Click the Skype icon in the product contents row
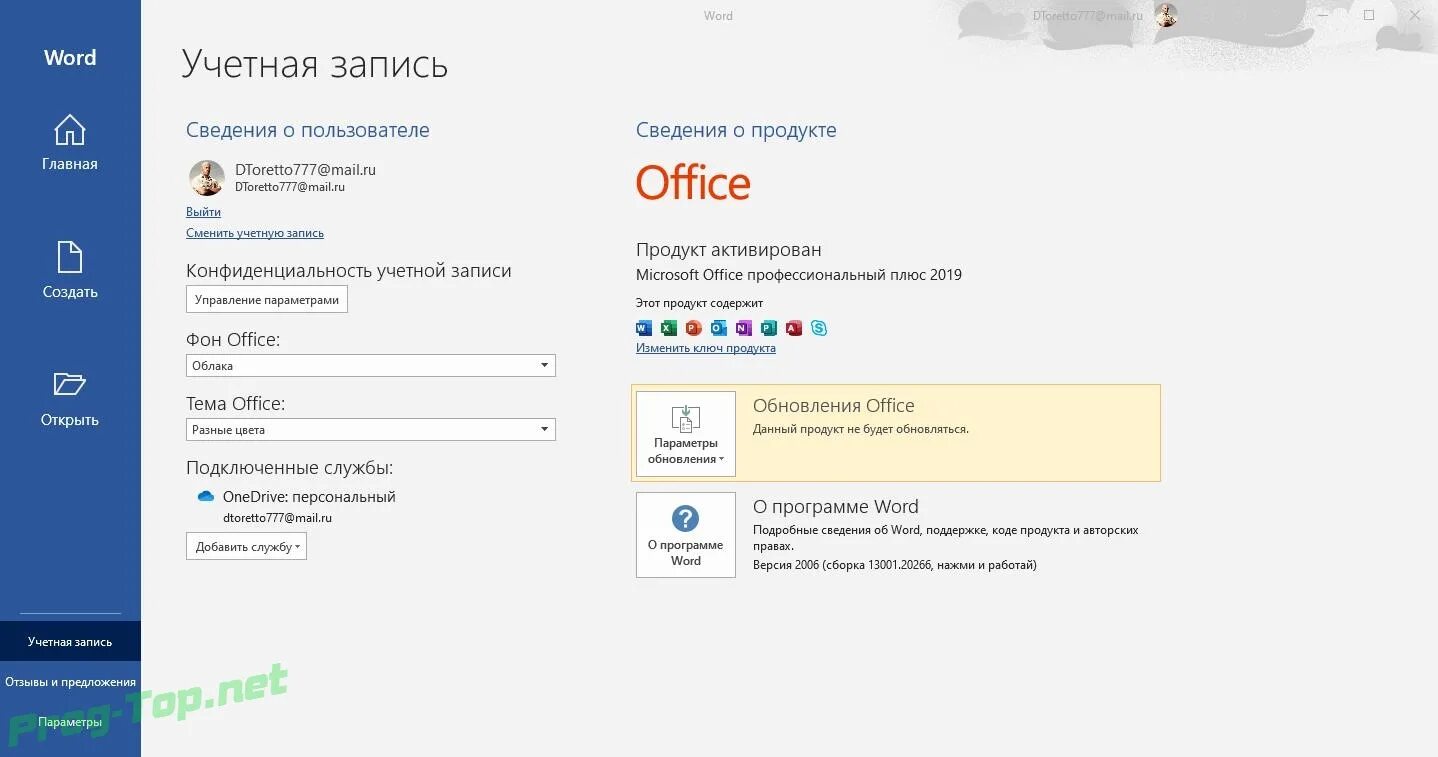 (x=818, y=328)
